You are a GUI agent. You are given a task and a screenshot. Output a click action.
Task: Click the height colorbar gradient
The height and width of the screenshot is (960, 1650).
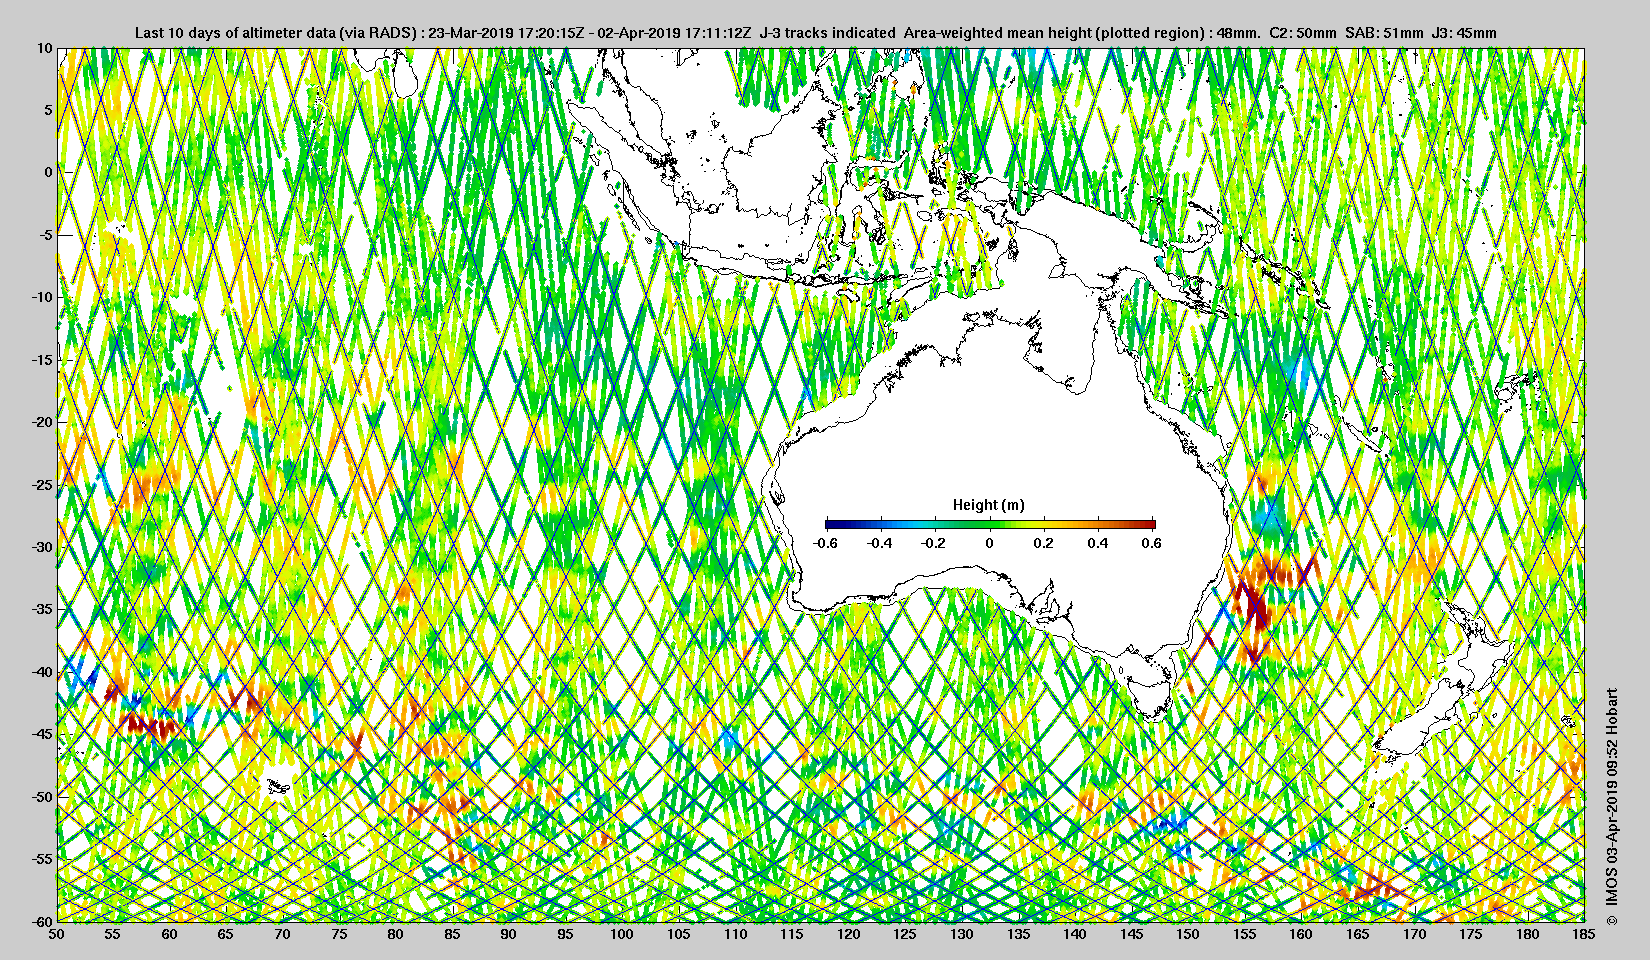coord(990,524)
